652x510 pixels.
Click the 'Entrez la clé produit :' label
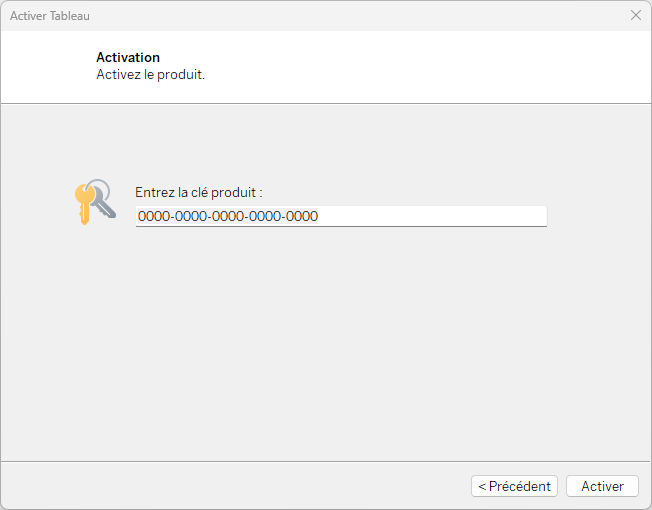pos(199,192)
